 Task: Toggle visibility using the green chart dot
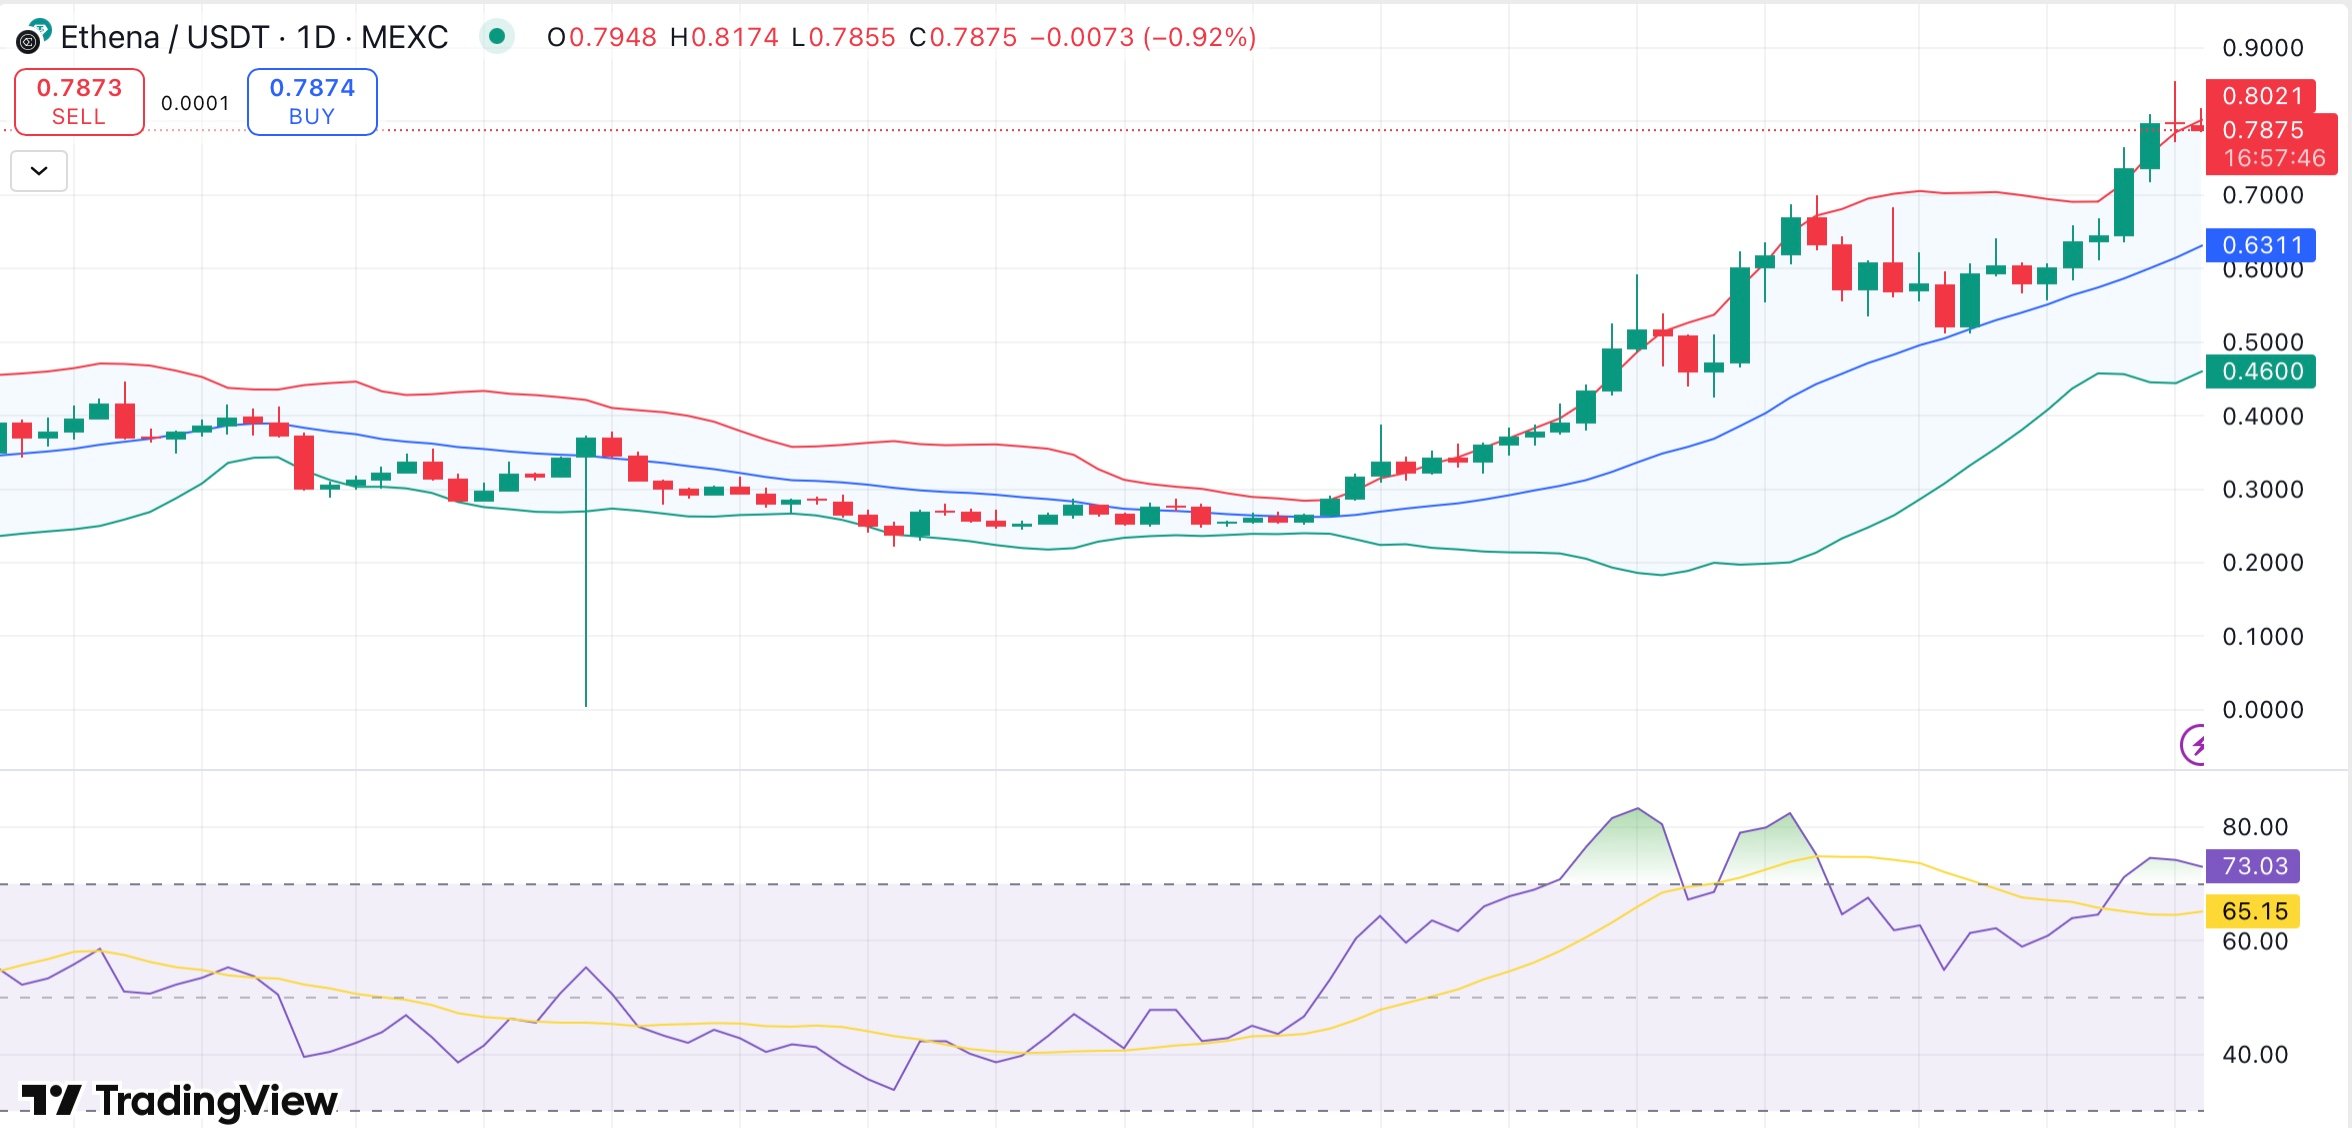(x=497, y=37)
